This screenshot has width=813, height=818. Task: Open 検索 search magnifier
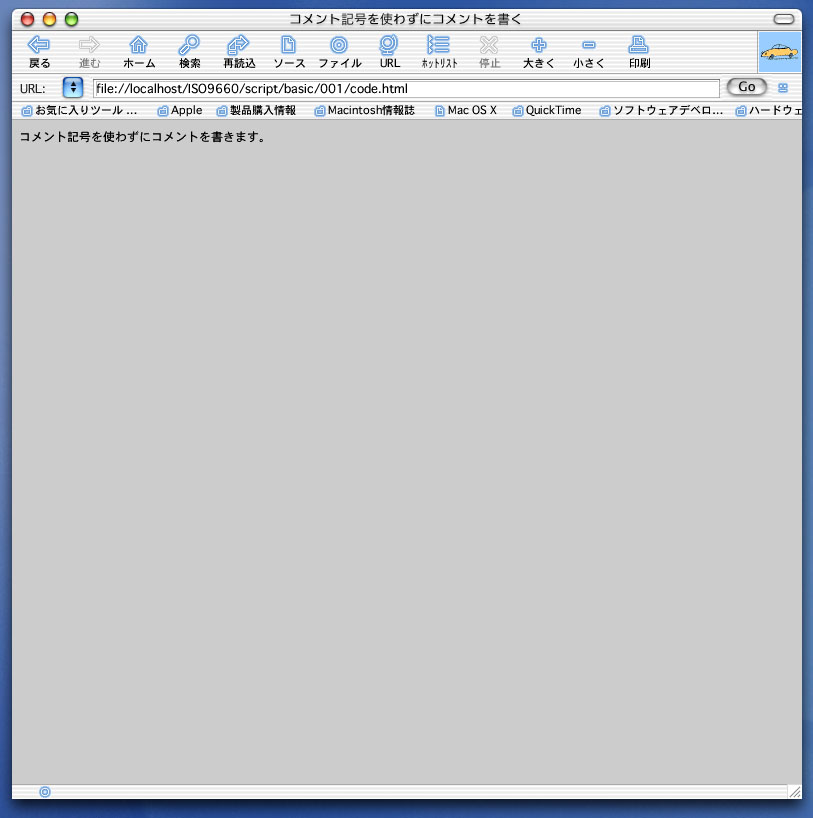tap(189, 52)
